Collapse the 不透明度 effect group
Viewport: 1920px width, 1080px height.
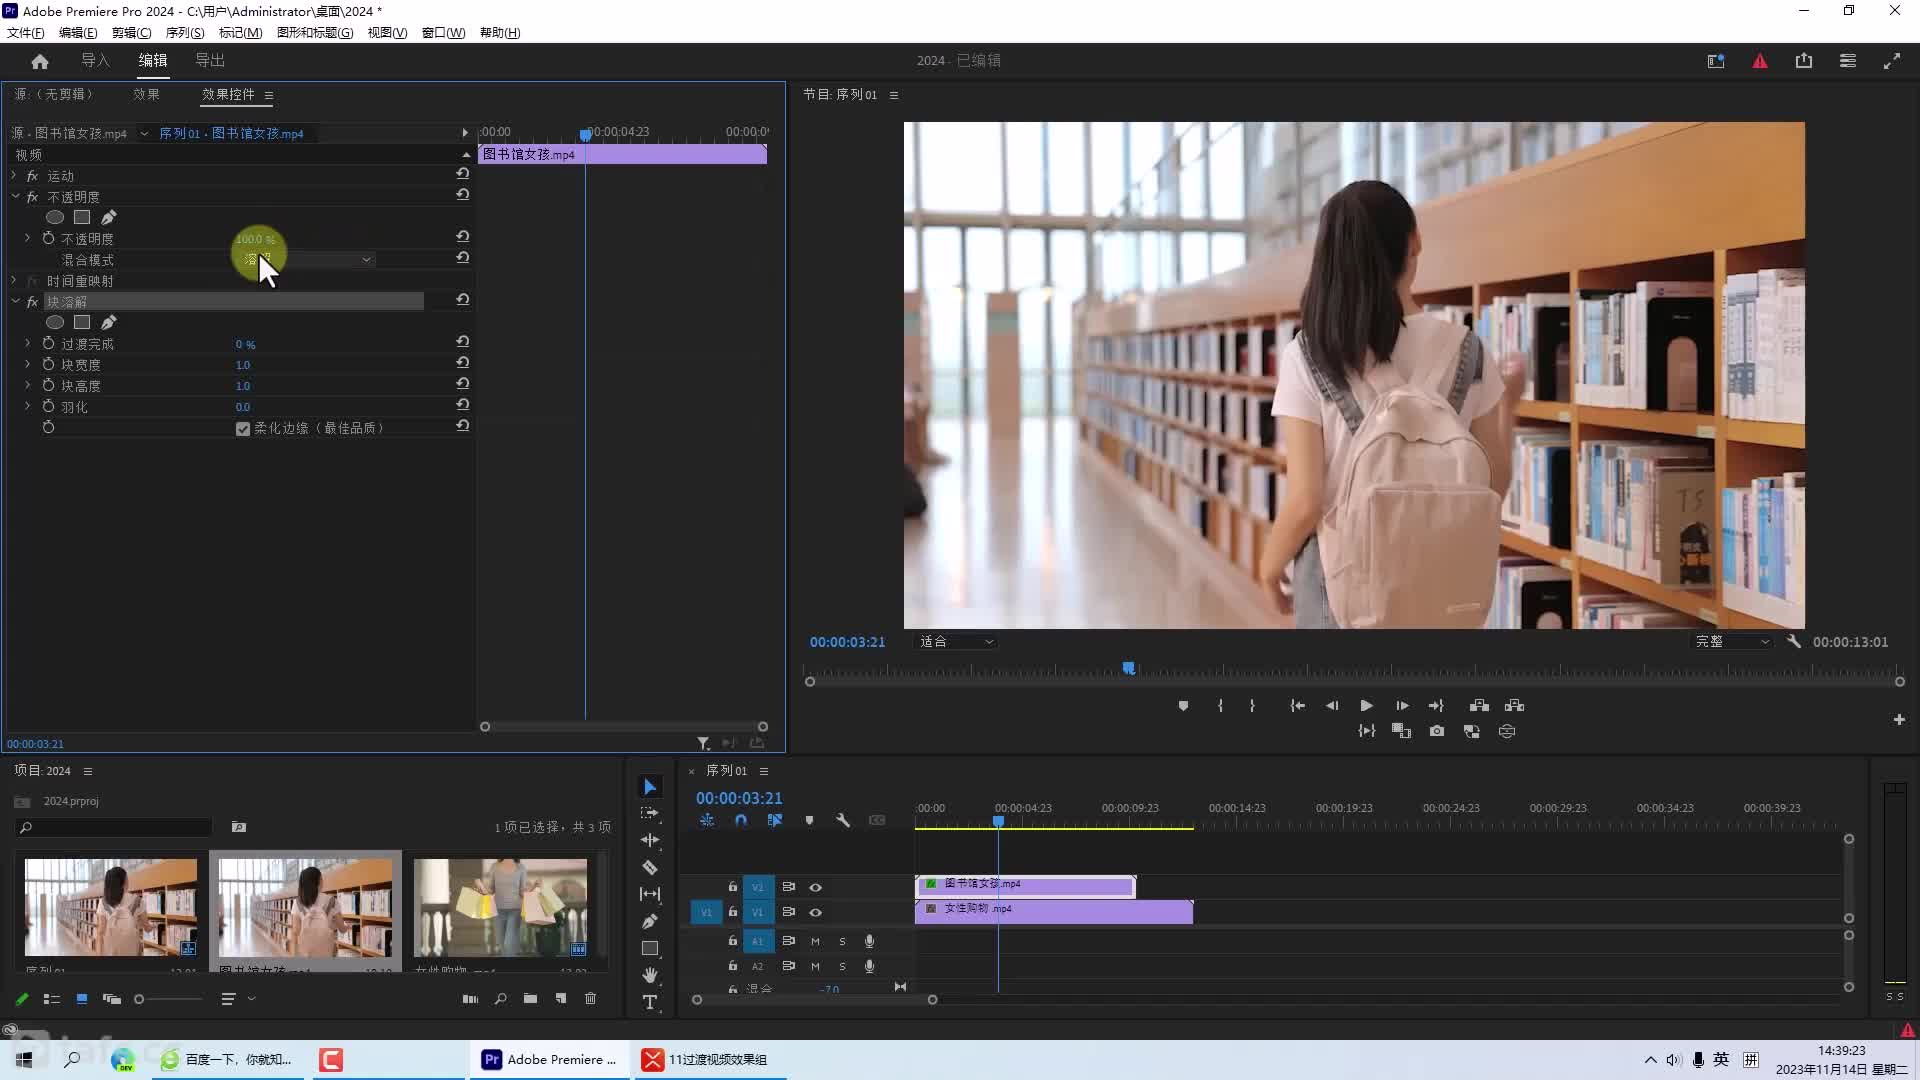[15, 196]
